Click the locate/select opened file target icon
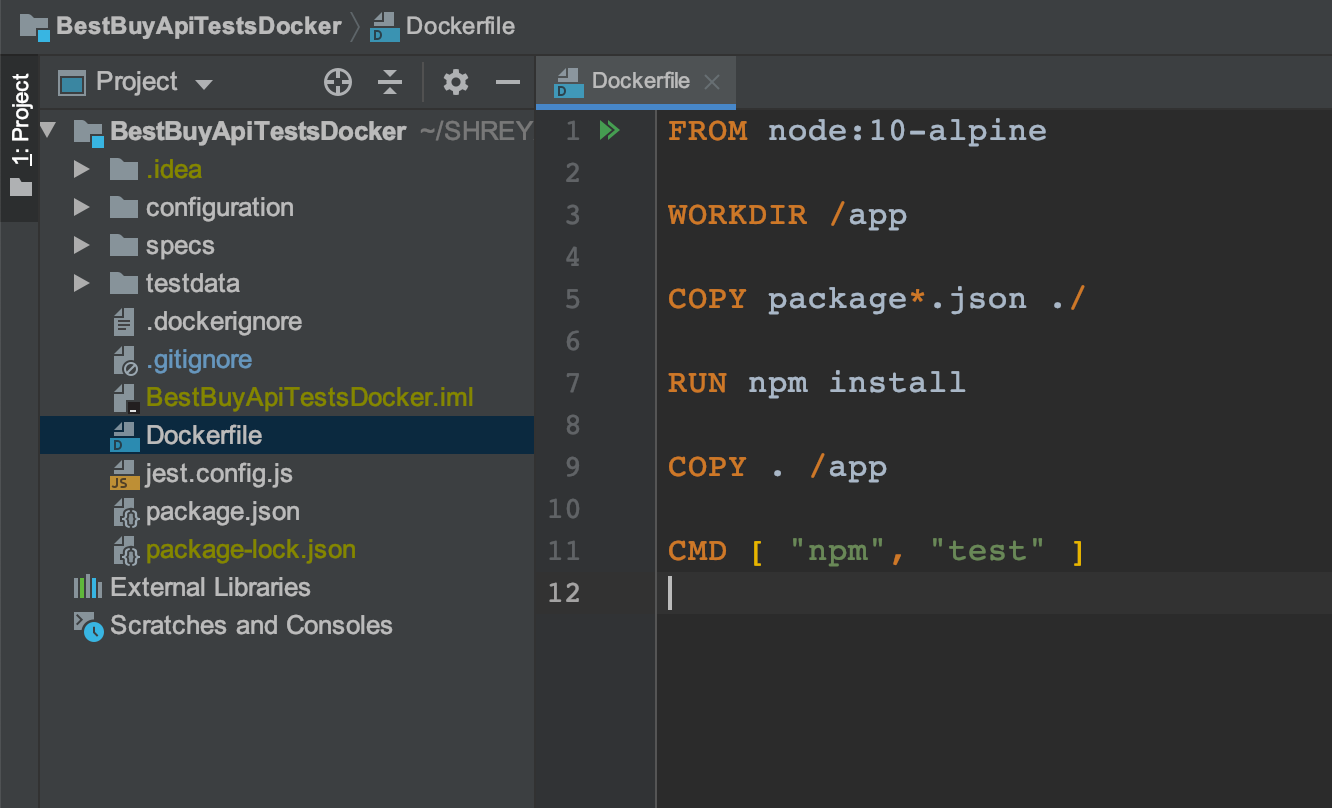The width and height of the screenshot is (1332, 808). pyautogui.click(x=338, y=82)
